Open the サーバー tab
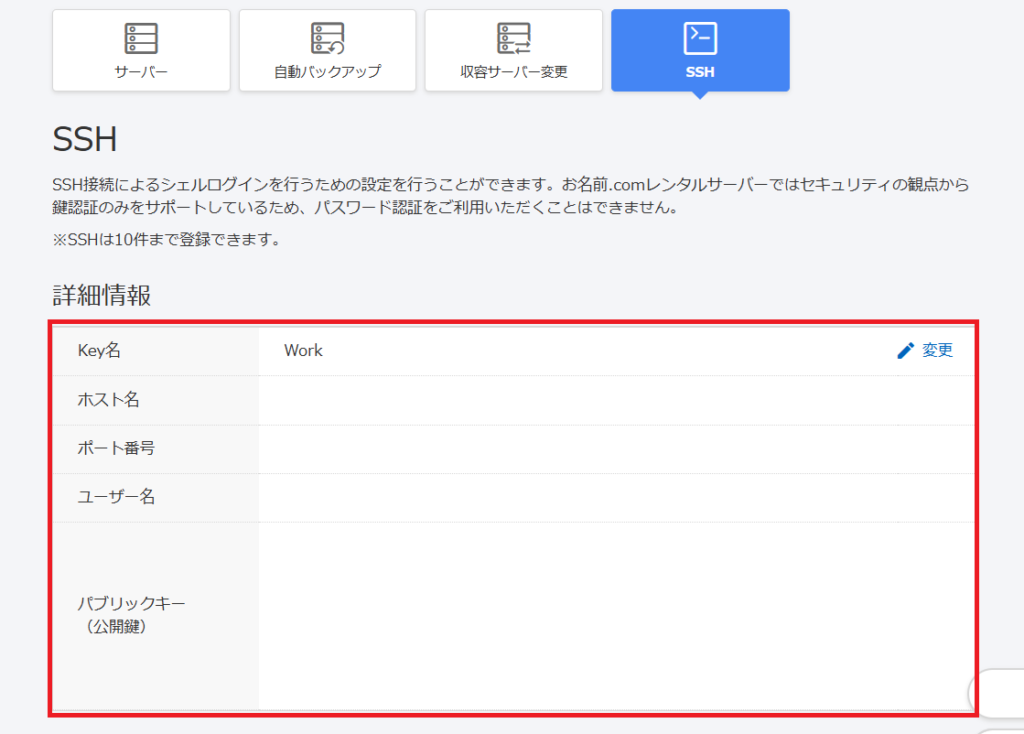 tap(141, 50)
